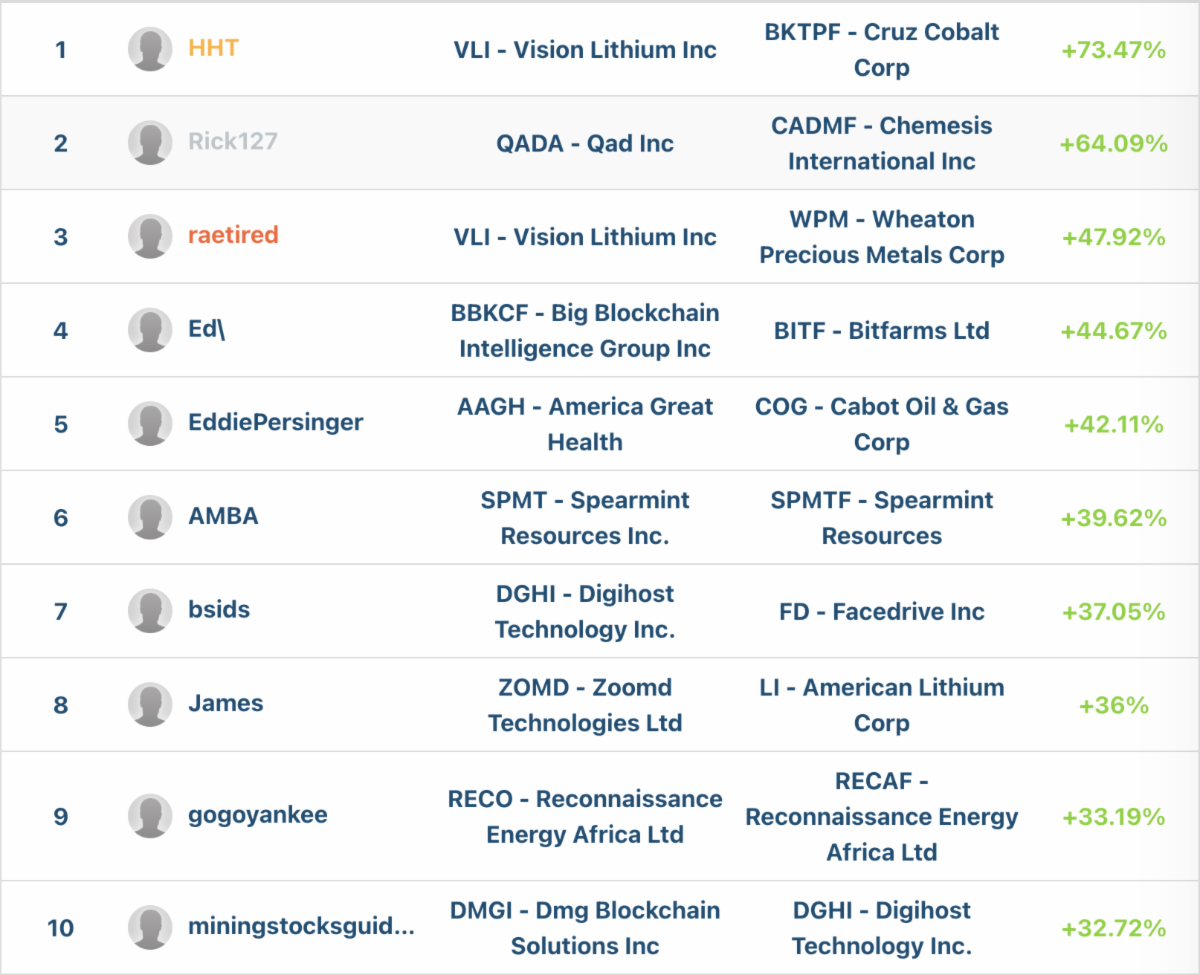Open WPM - Wheaton Precious Metals Corp

coord(881,237)
